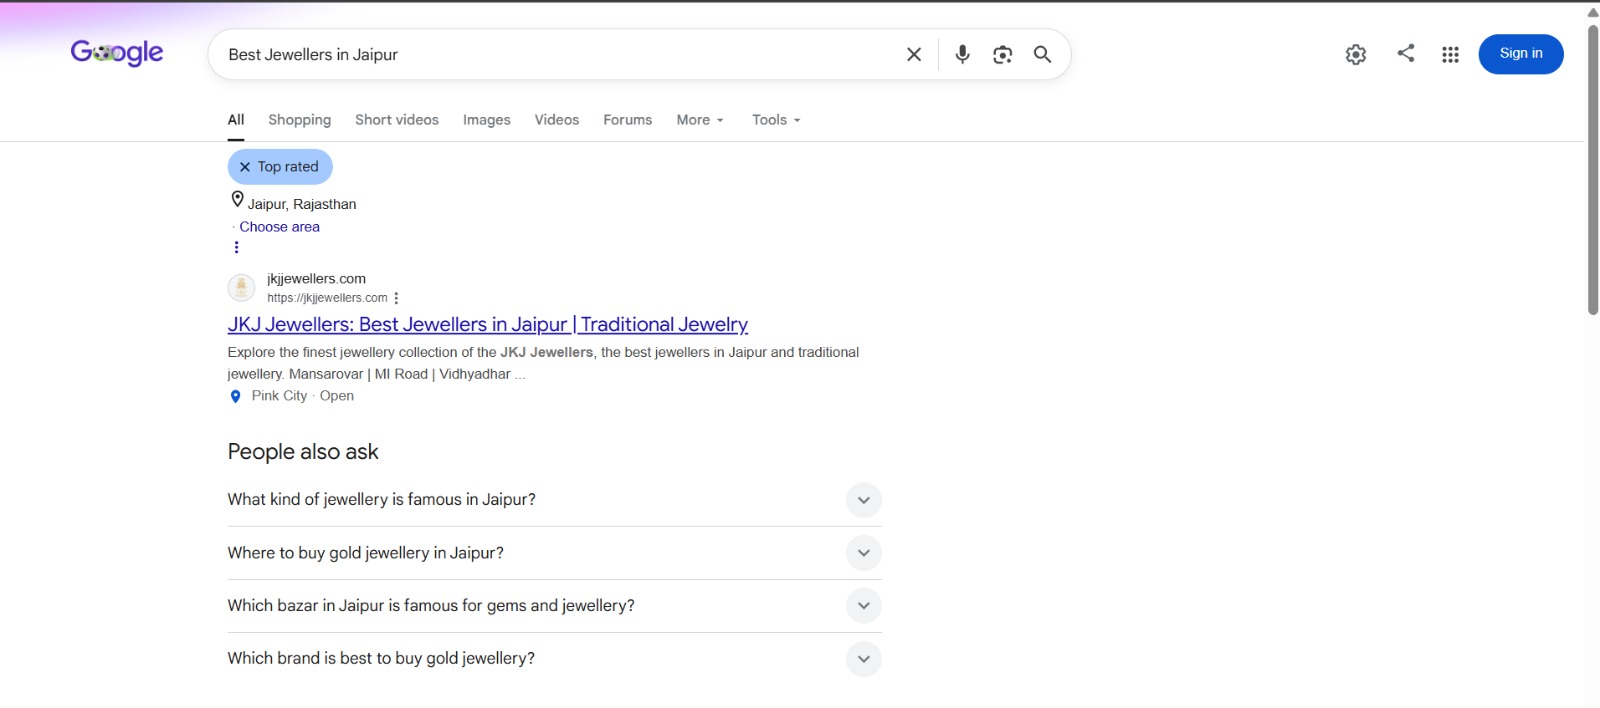Switch to the Shopping tab
This screenshot has height=708, width=1600.
[x=299, y=120]
